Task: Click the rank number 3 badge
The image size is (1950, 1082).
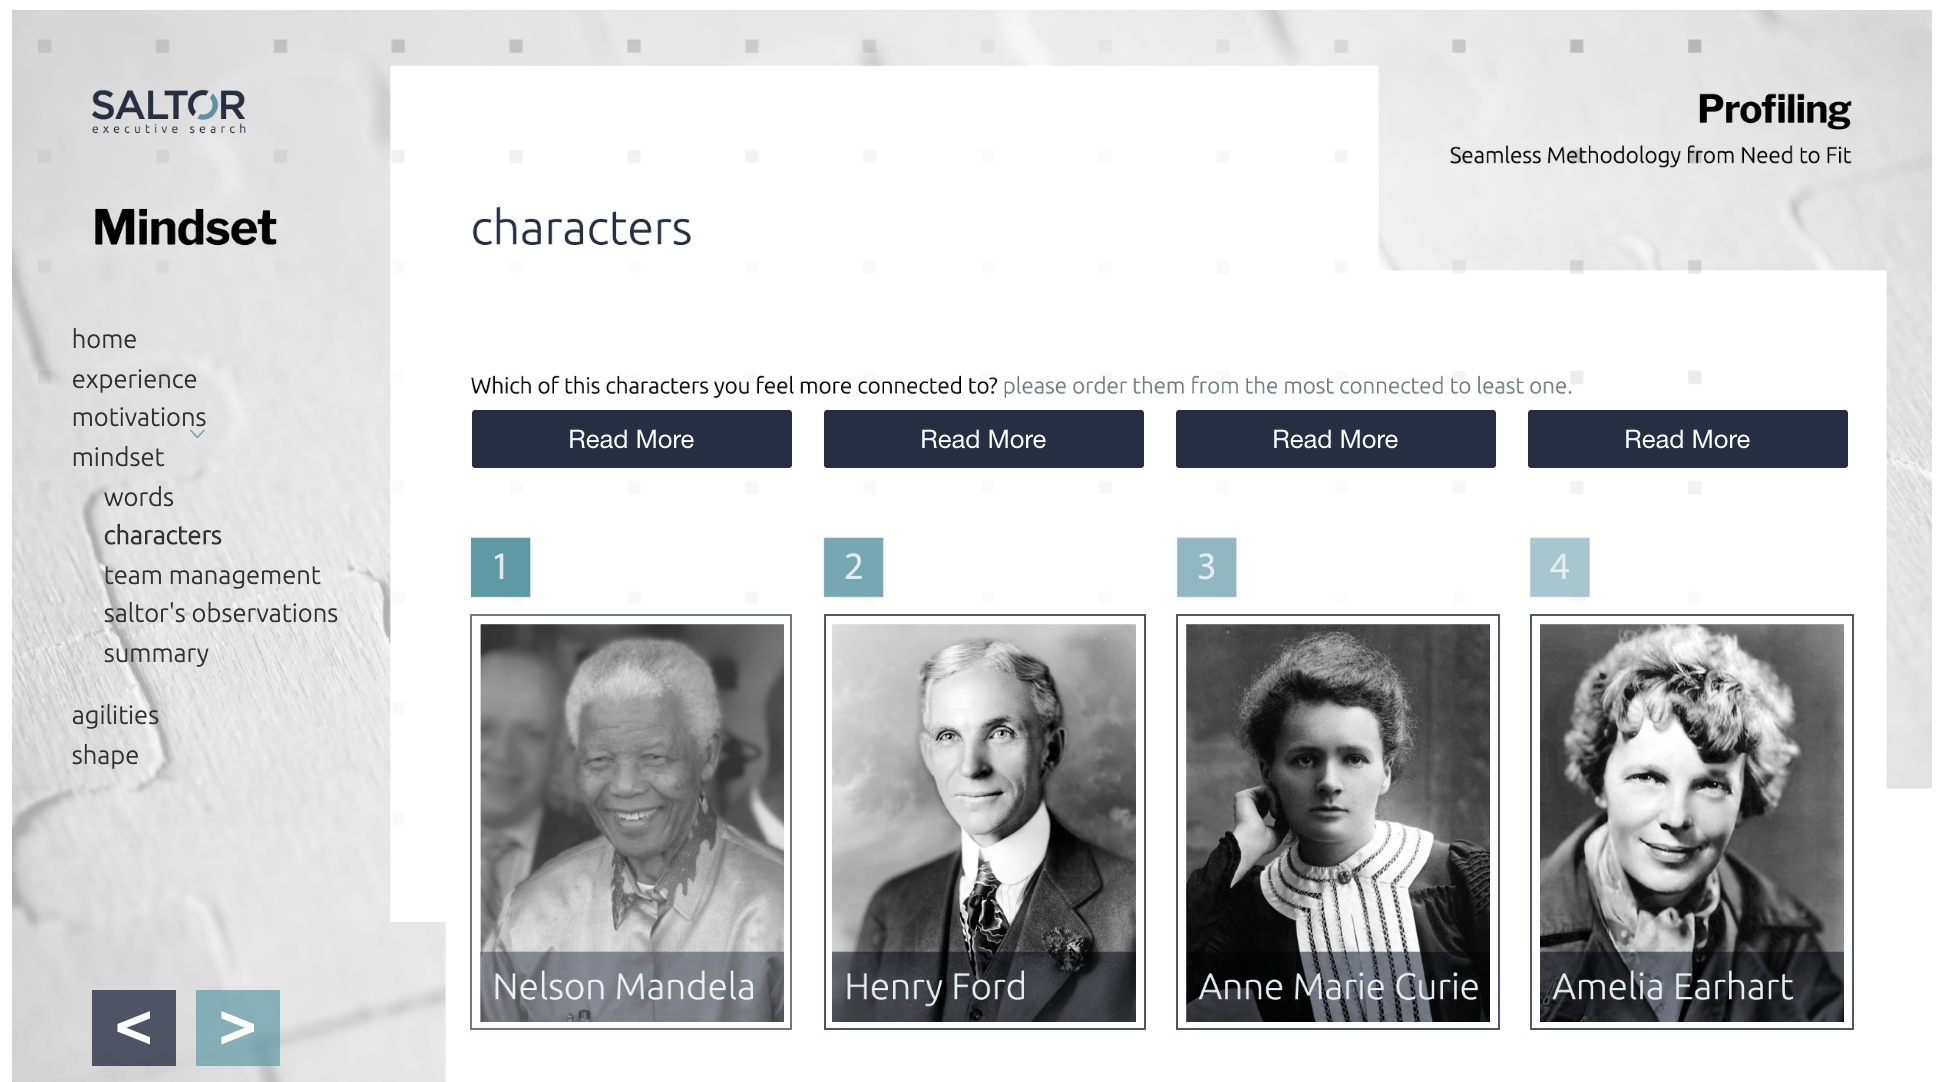Action: tap(1206, 567)
